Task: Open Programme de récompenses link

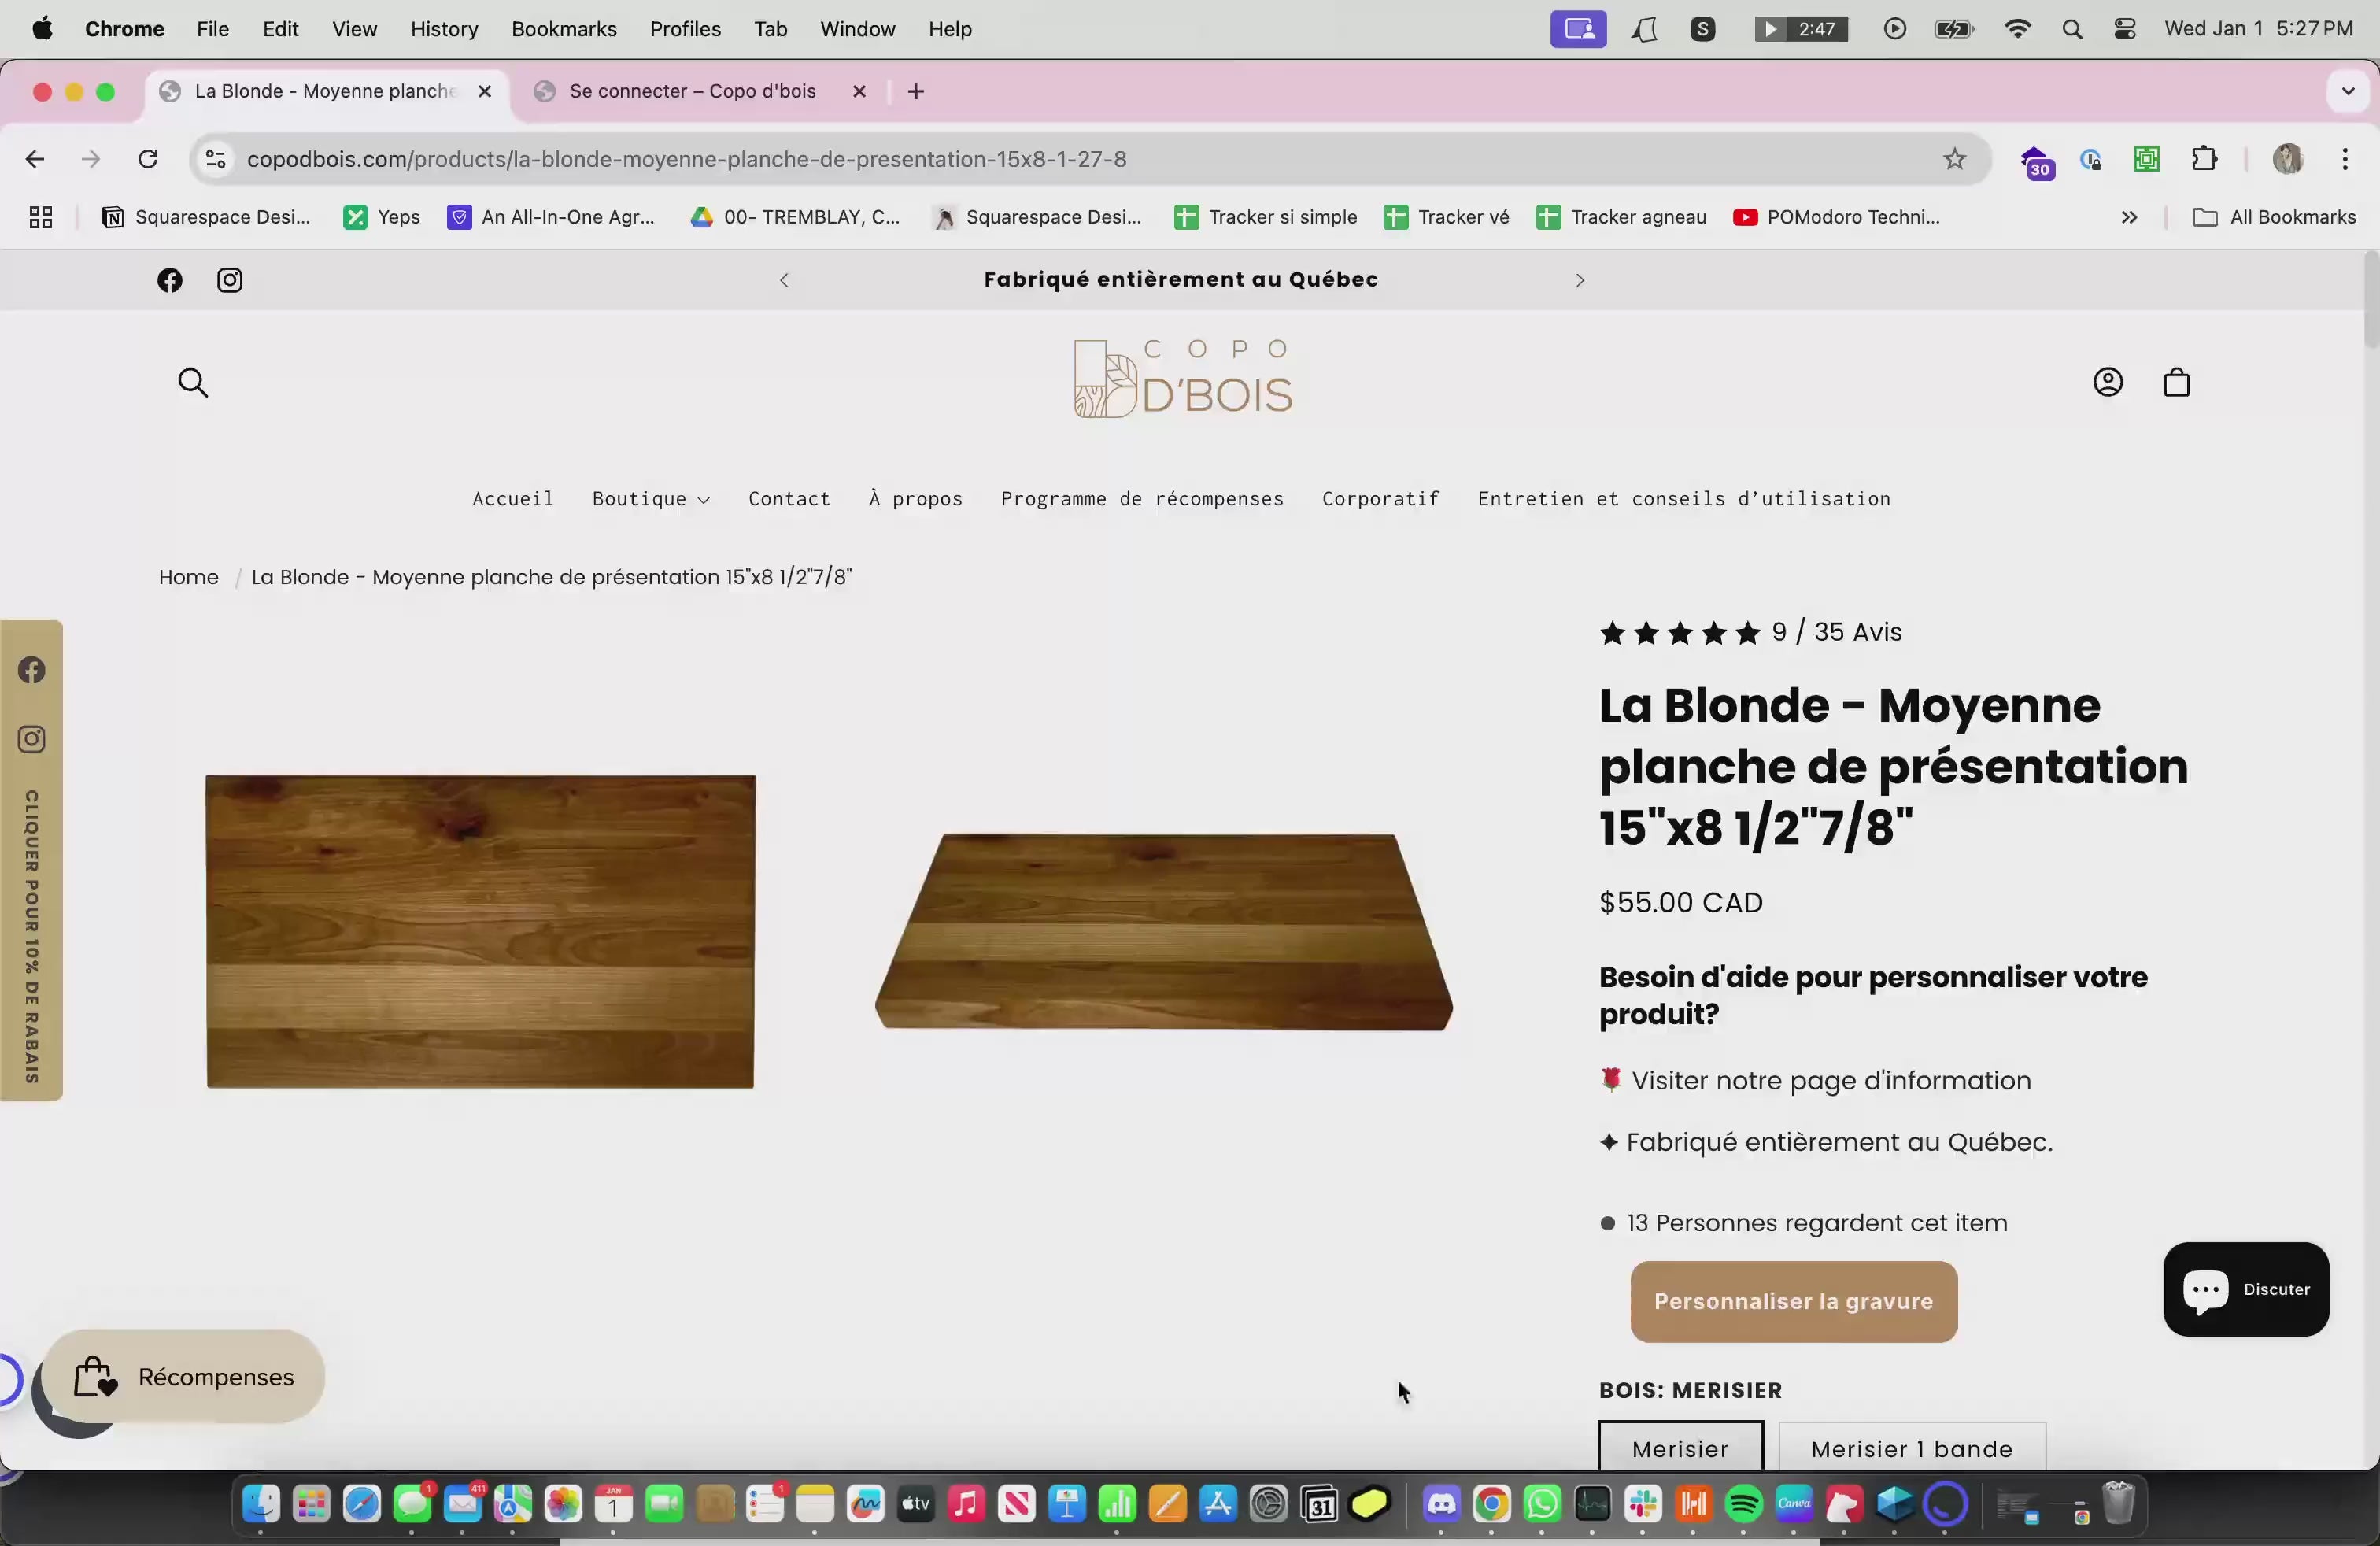Action: 1142,499
